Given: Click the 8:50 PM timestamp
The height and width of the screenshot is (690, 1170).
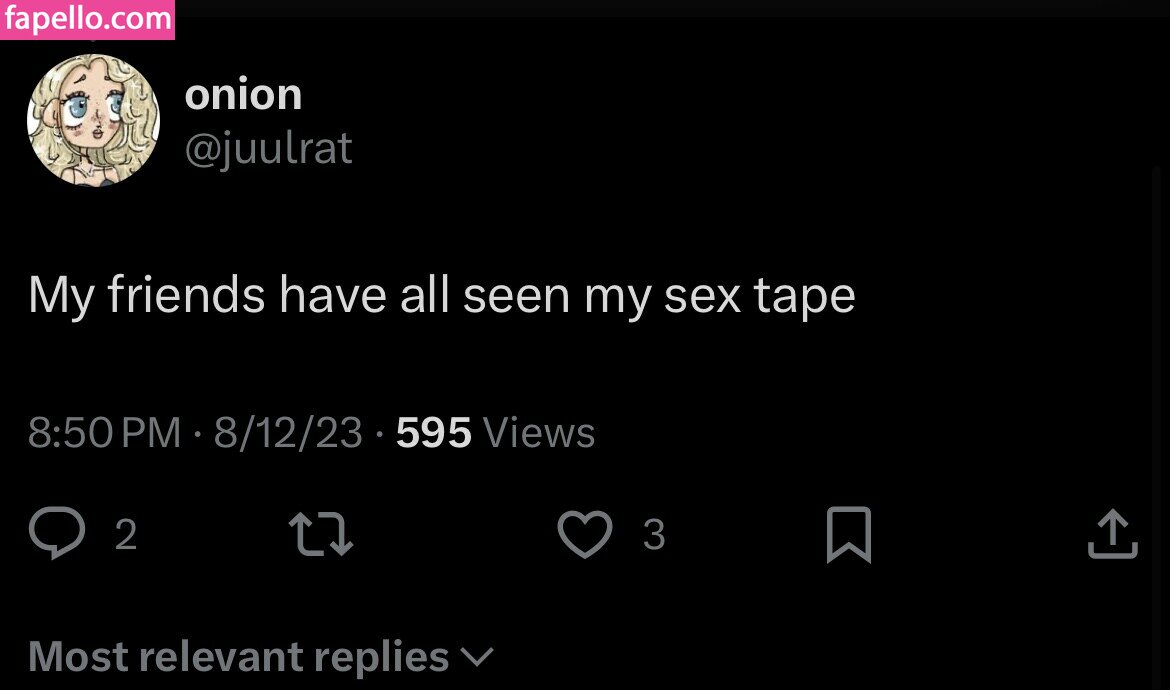Looking at the screenshot, I should [104, 433].
